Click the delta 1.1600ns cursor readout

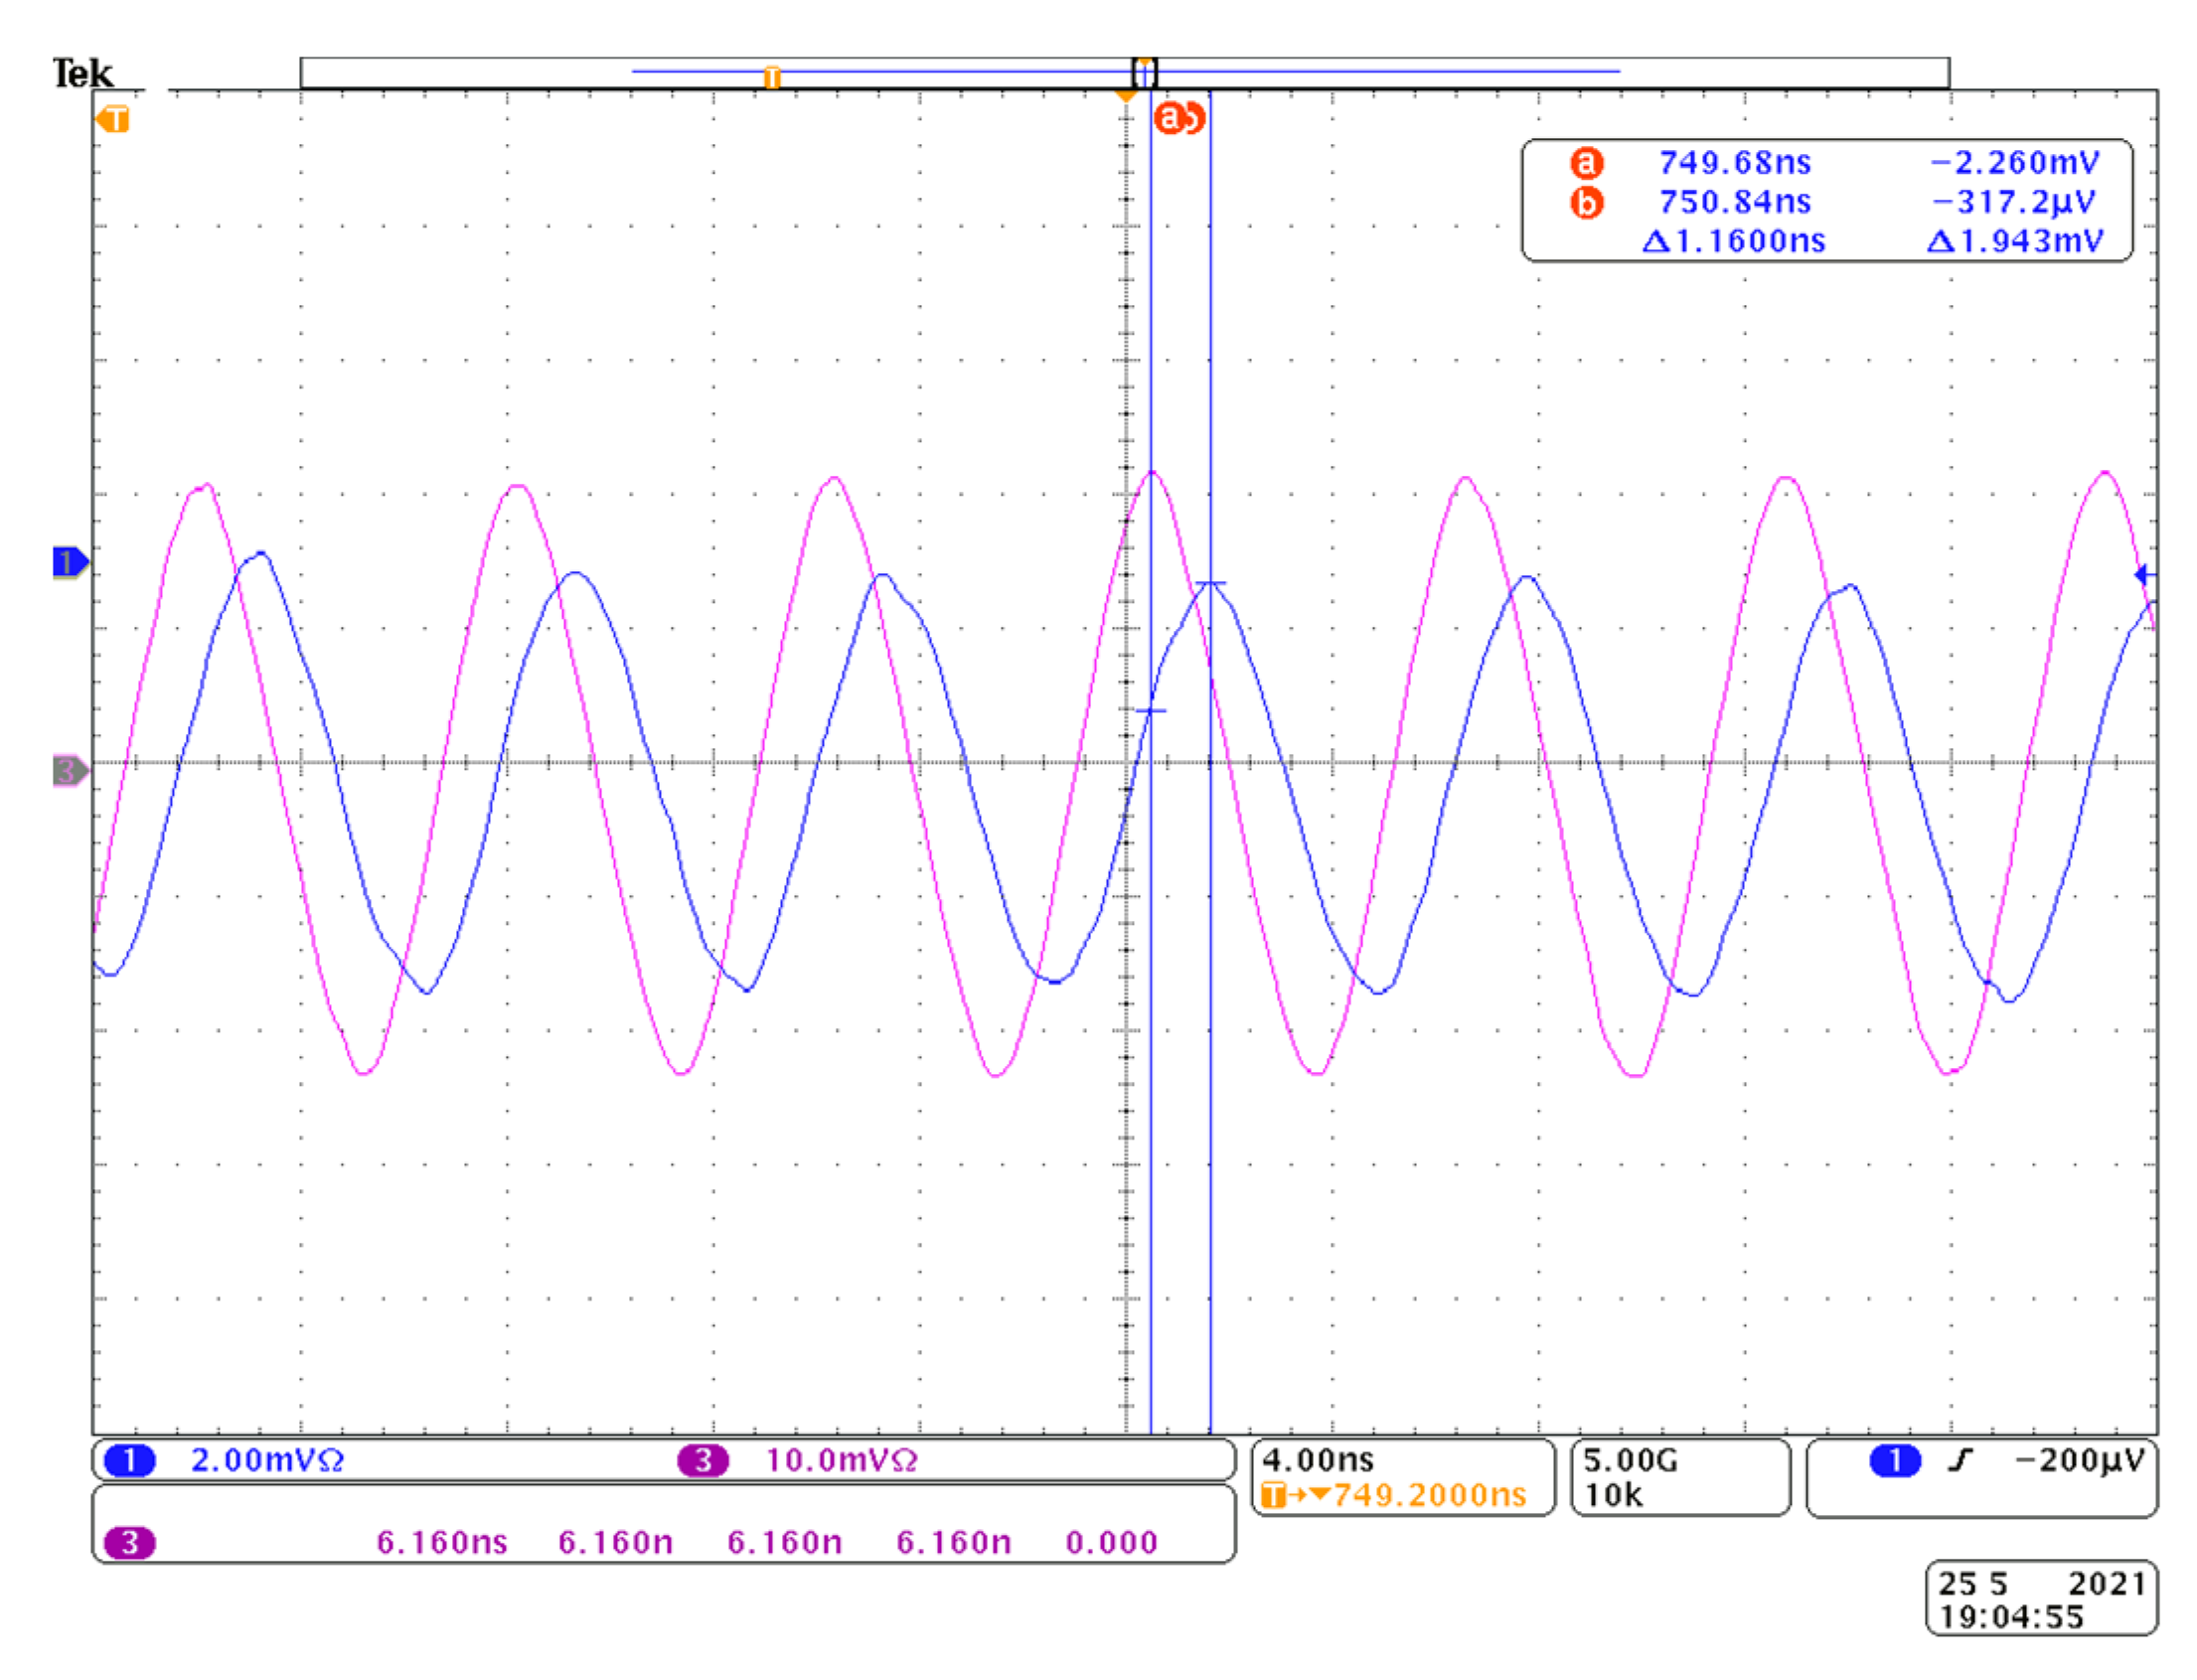click(1733, 242)
